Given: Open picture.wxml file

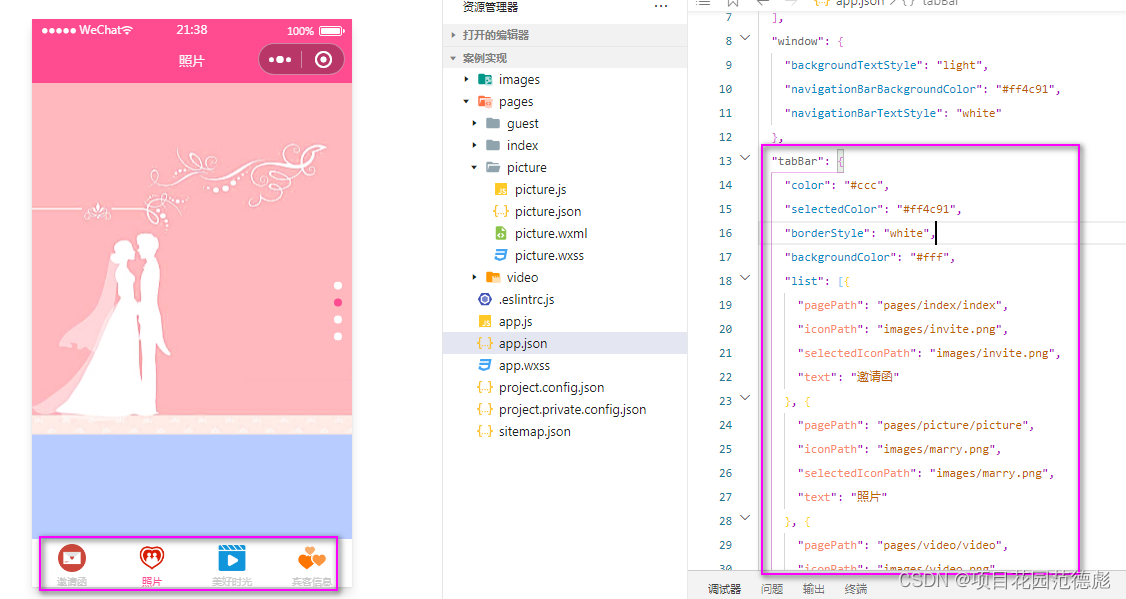Looking at the screenshot, I should tap(551, 233).
